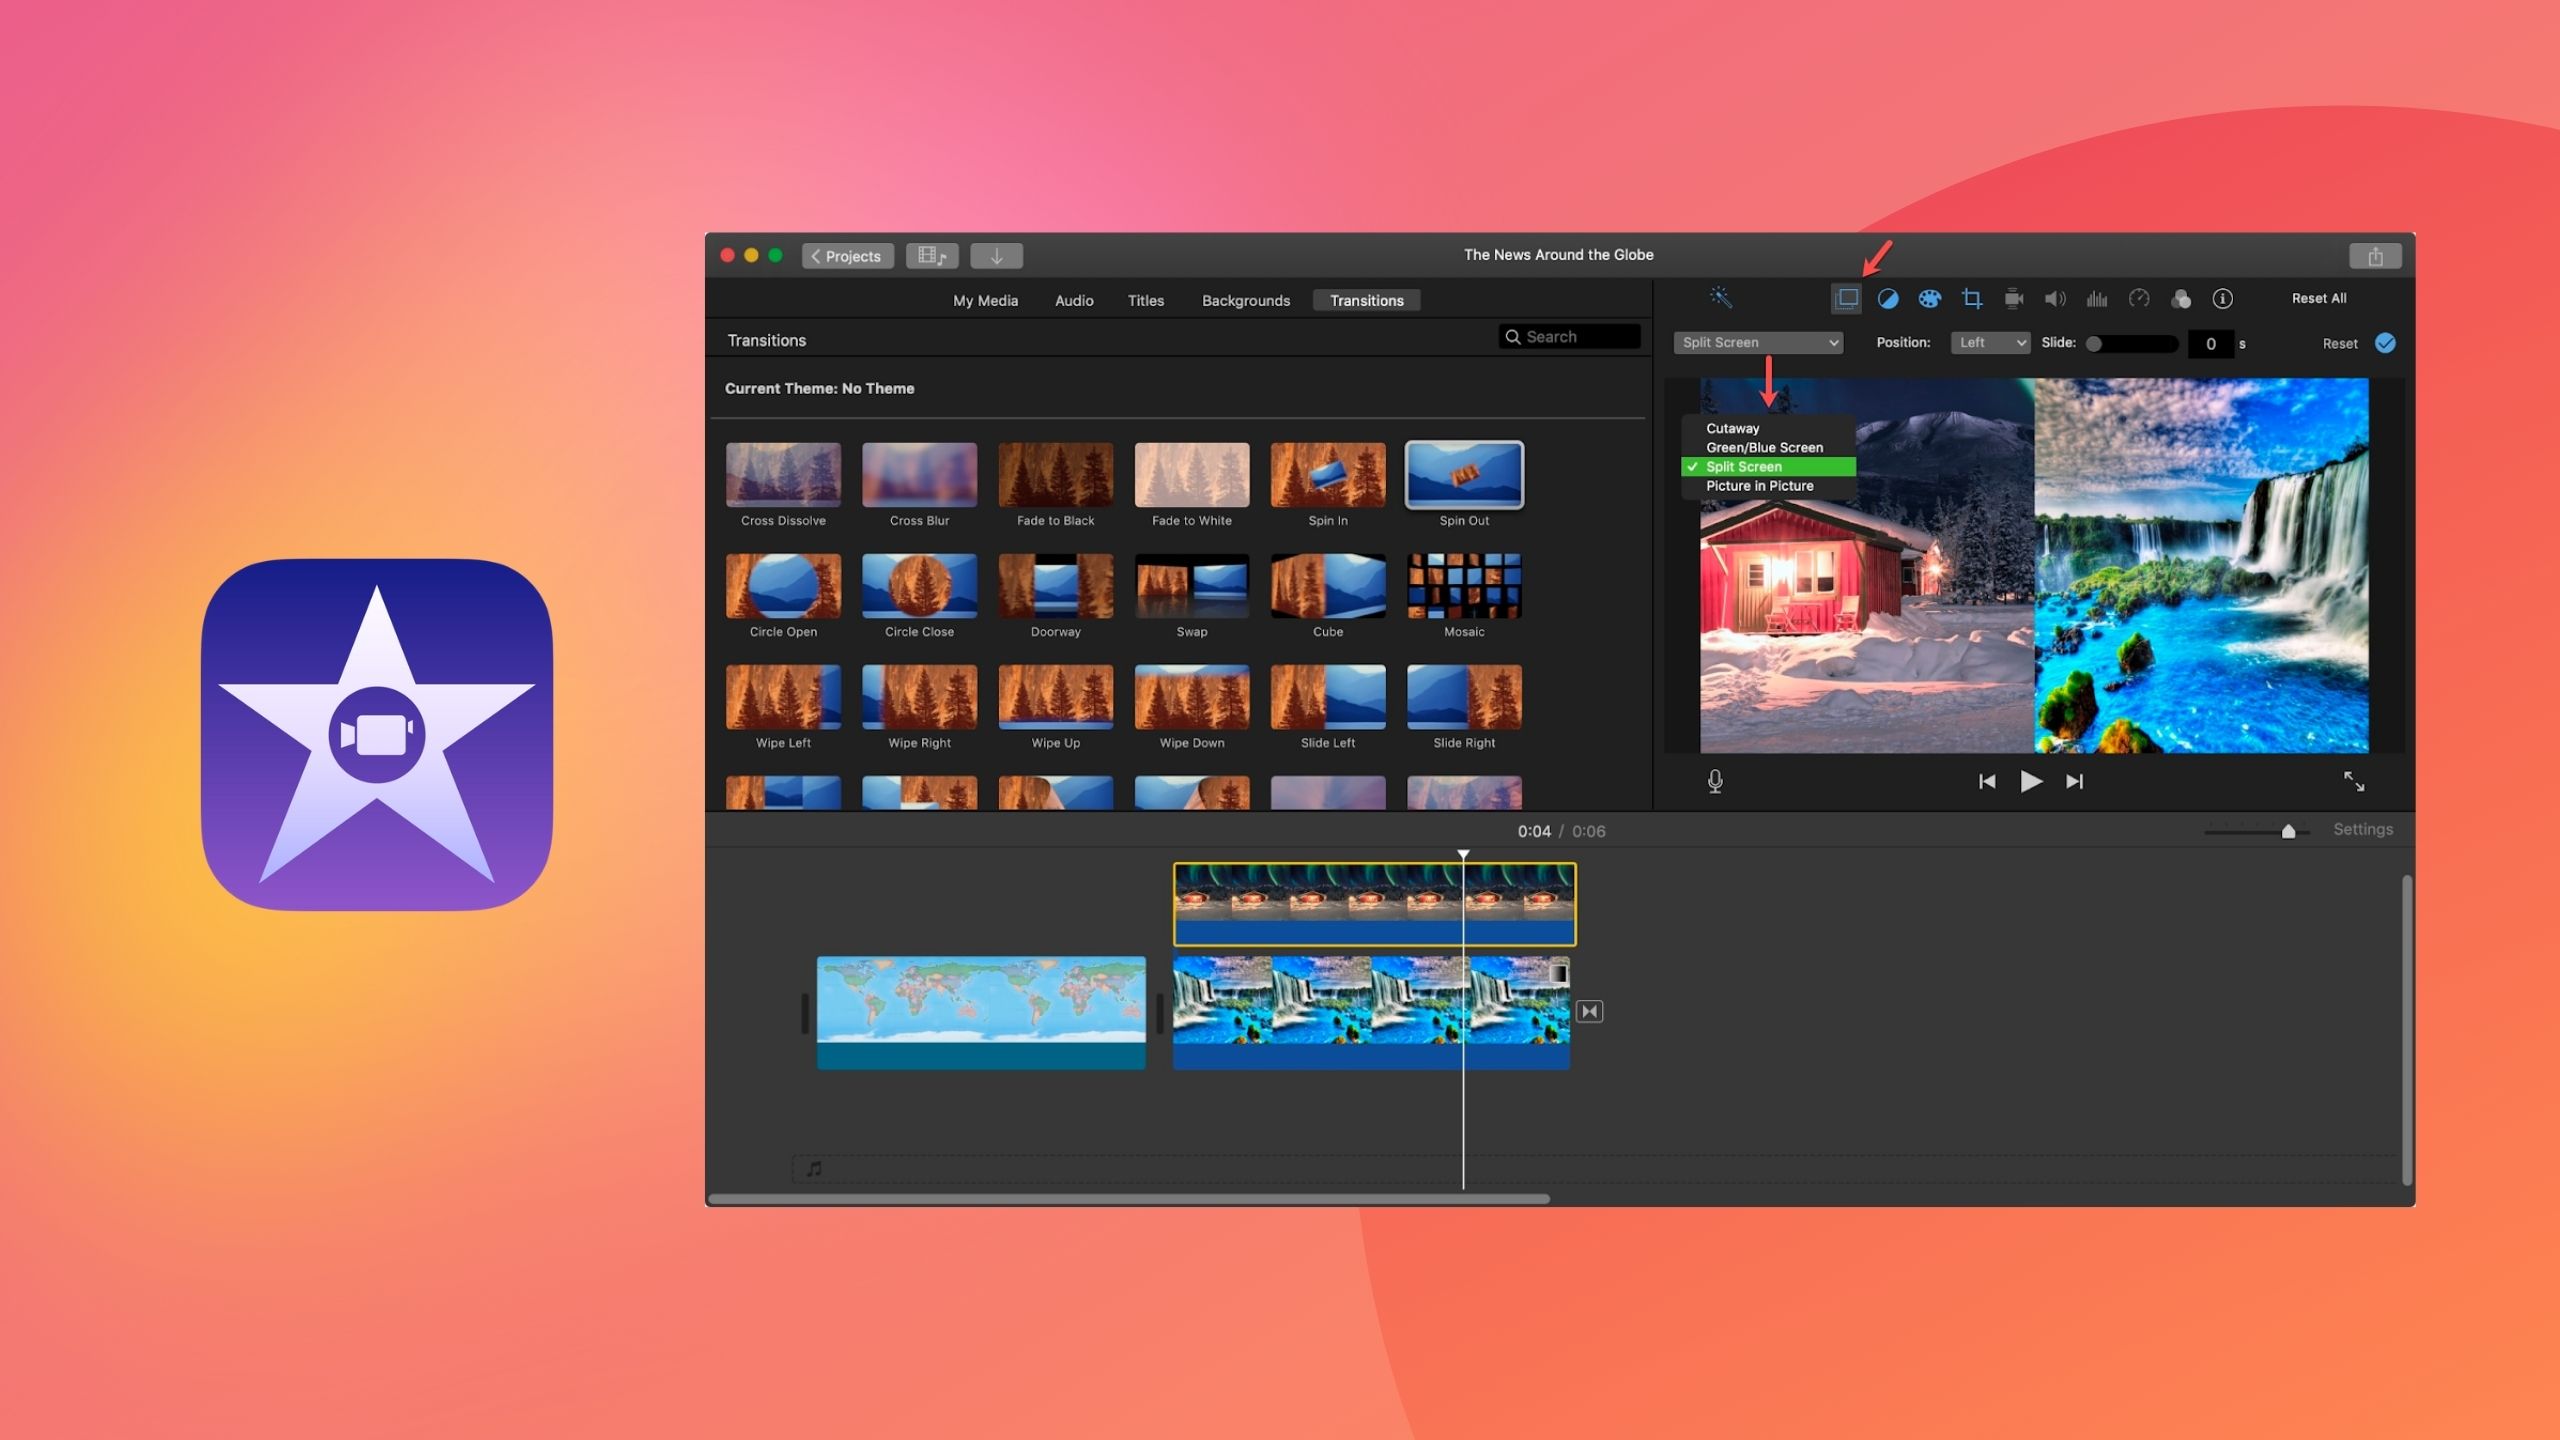2560x1440 pixels.
Task: Switch to the Backgrounds tab
Action: pyautogui.click(x=1245, y=300)
